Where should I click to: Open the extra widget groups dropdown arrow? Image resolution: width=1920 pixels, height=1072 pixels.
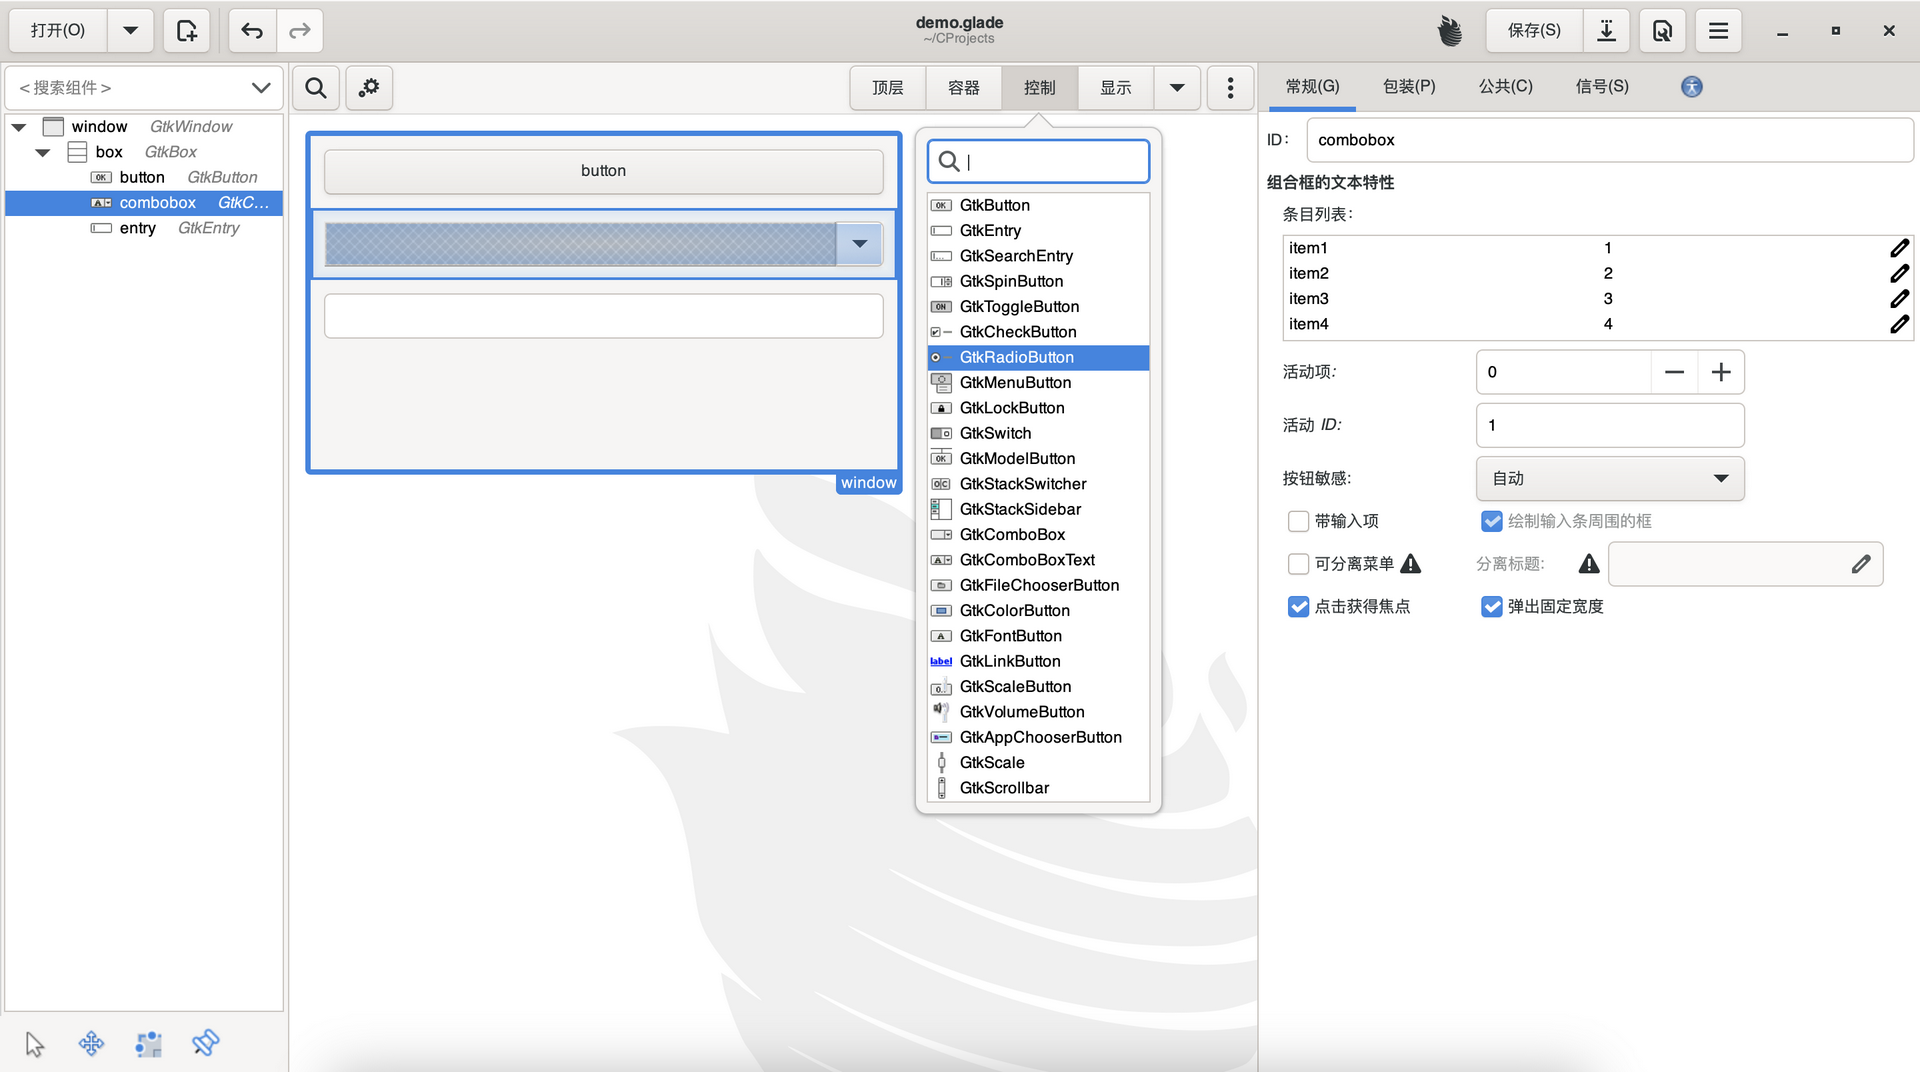[1177, 88]
